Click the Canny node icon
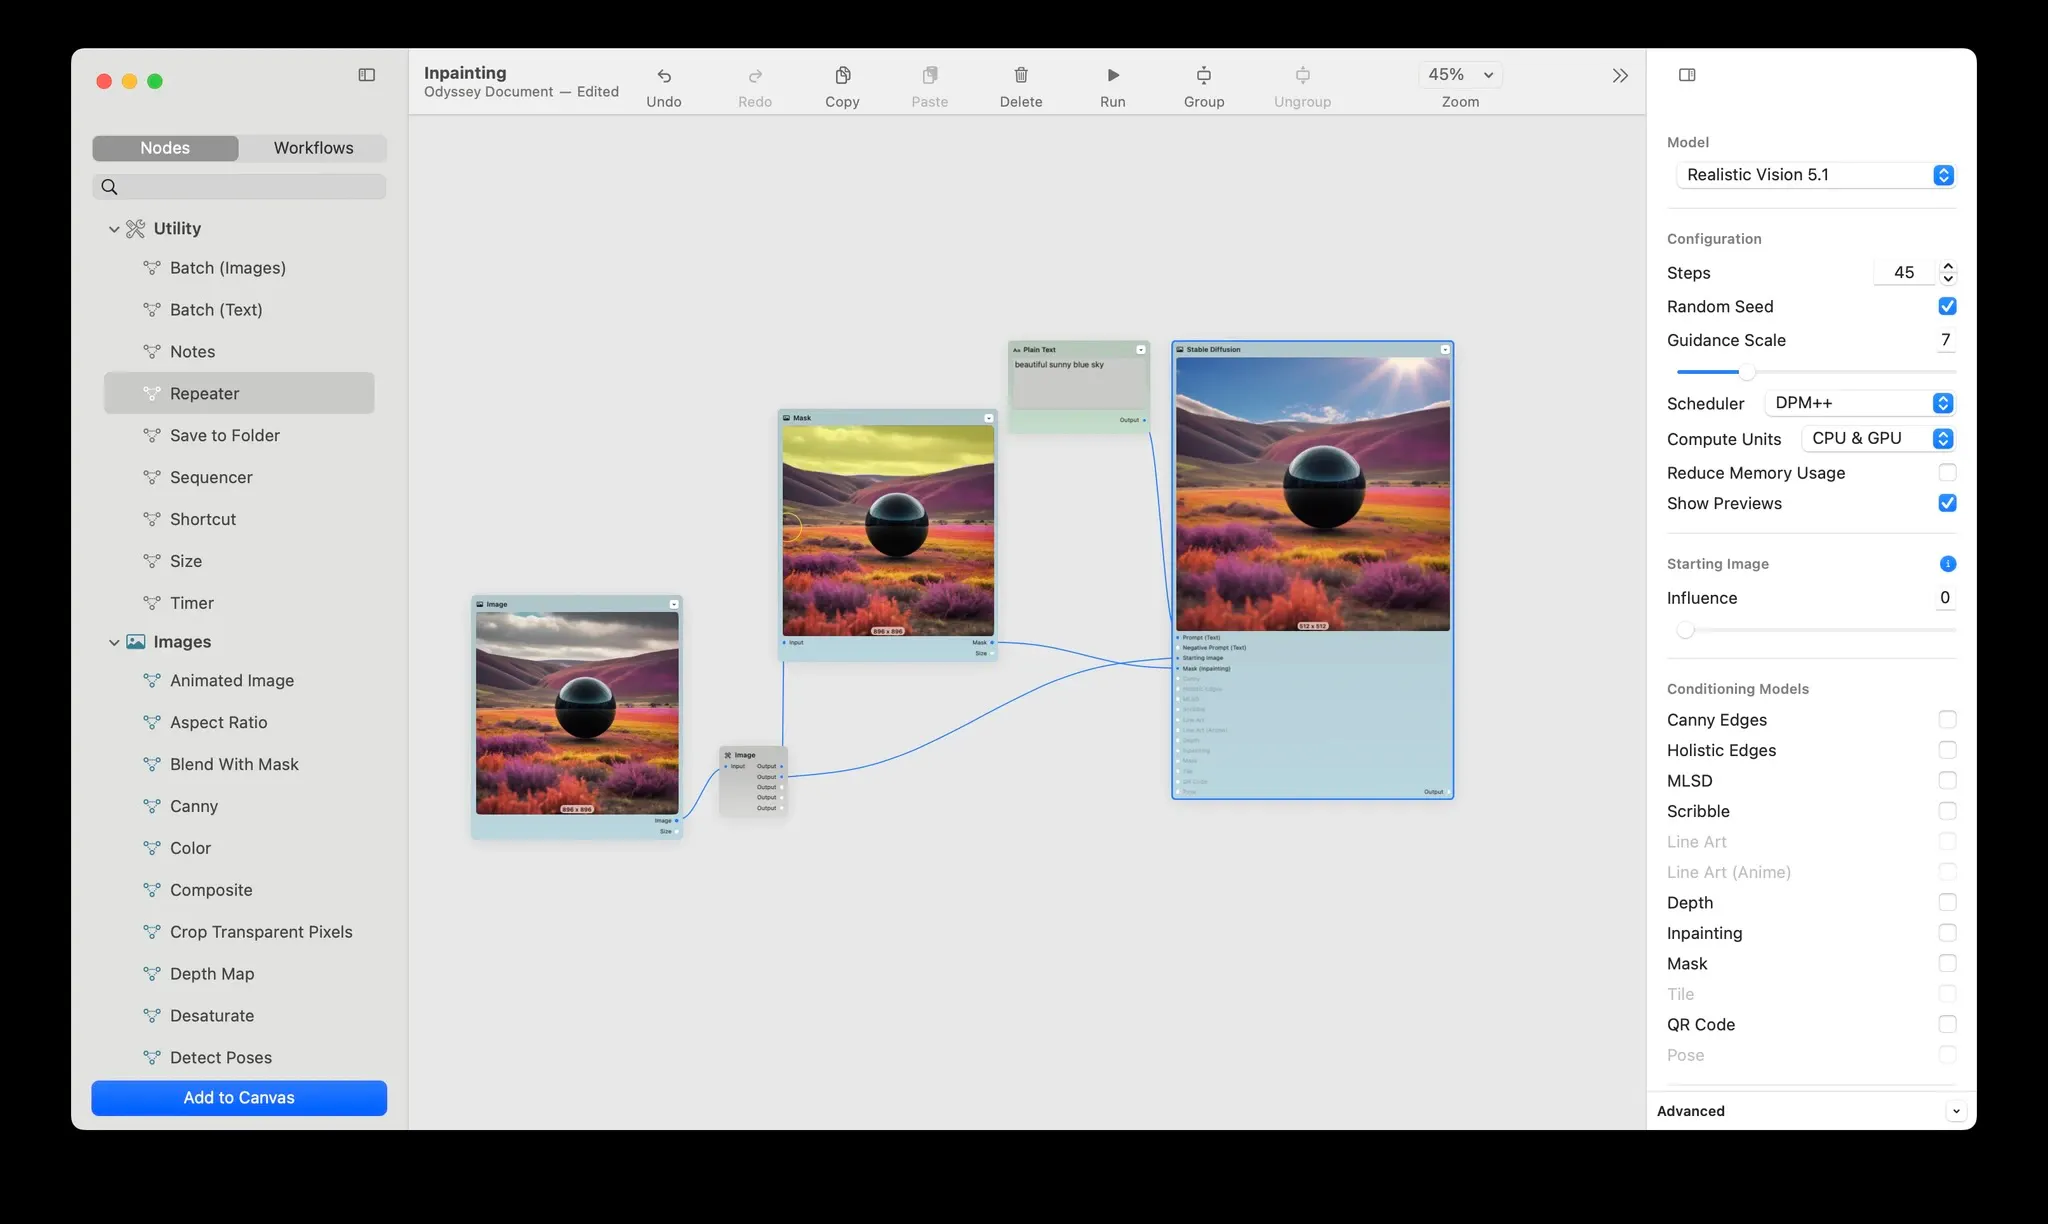The height and width of the screenshot is (1224, 2048). (152, 806)
